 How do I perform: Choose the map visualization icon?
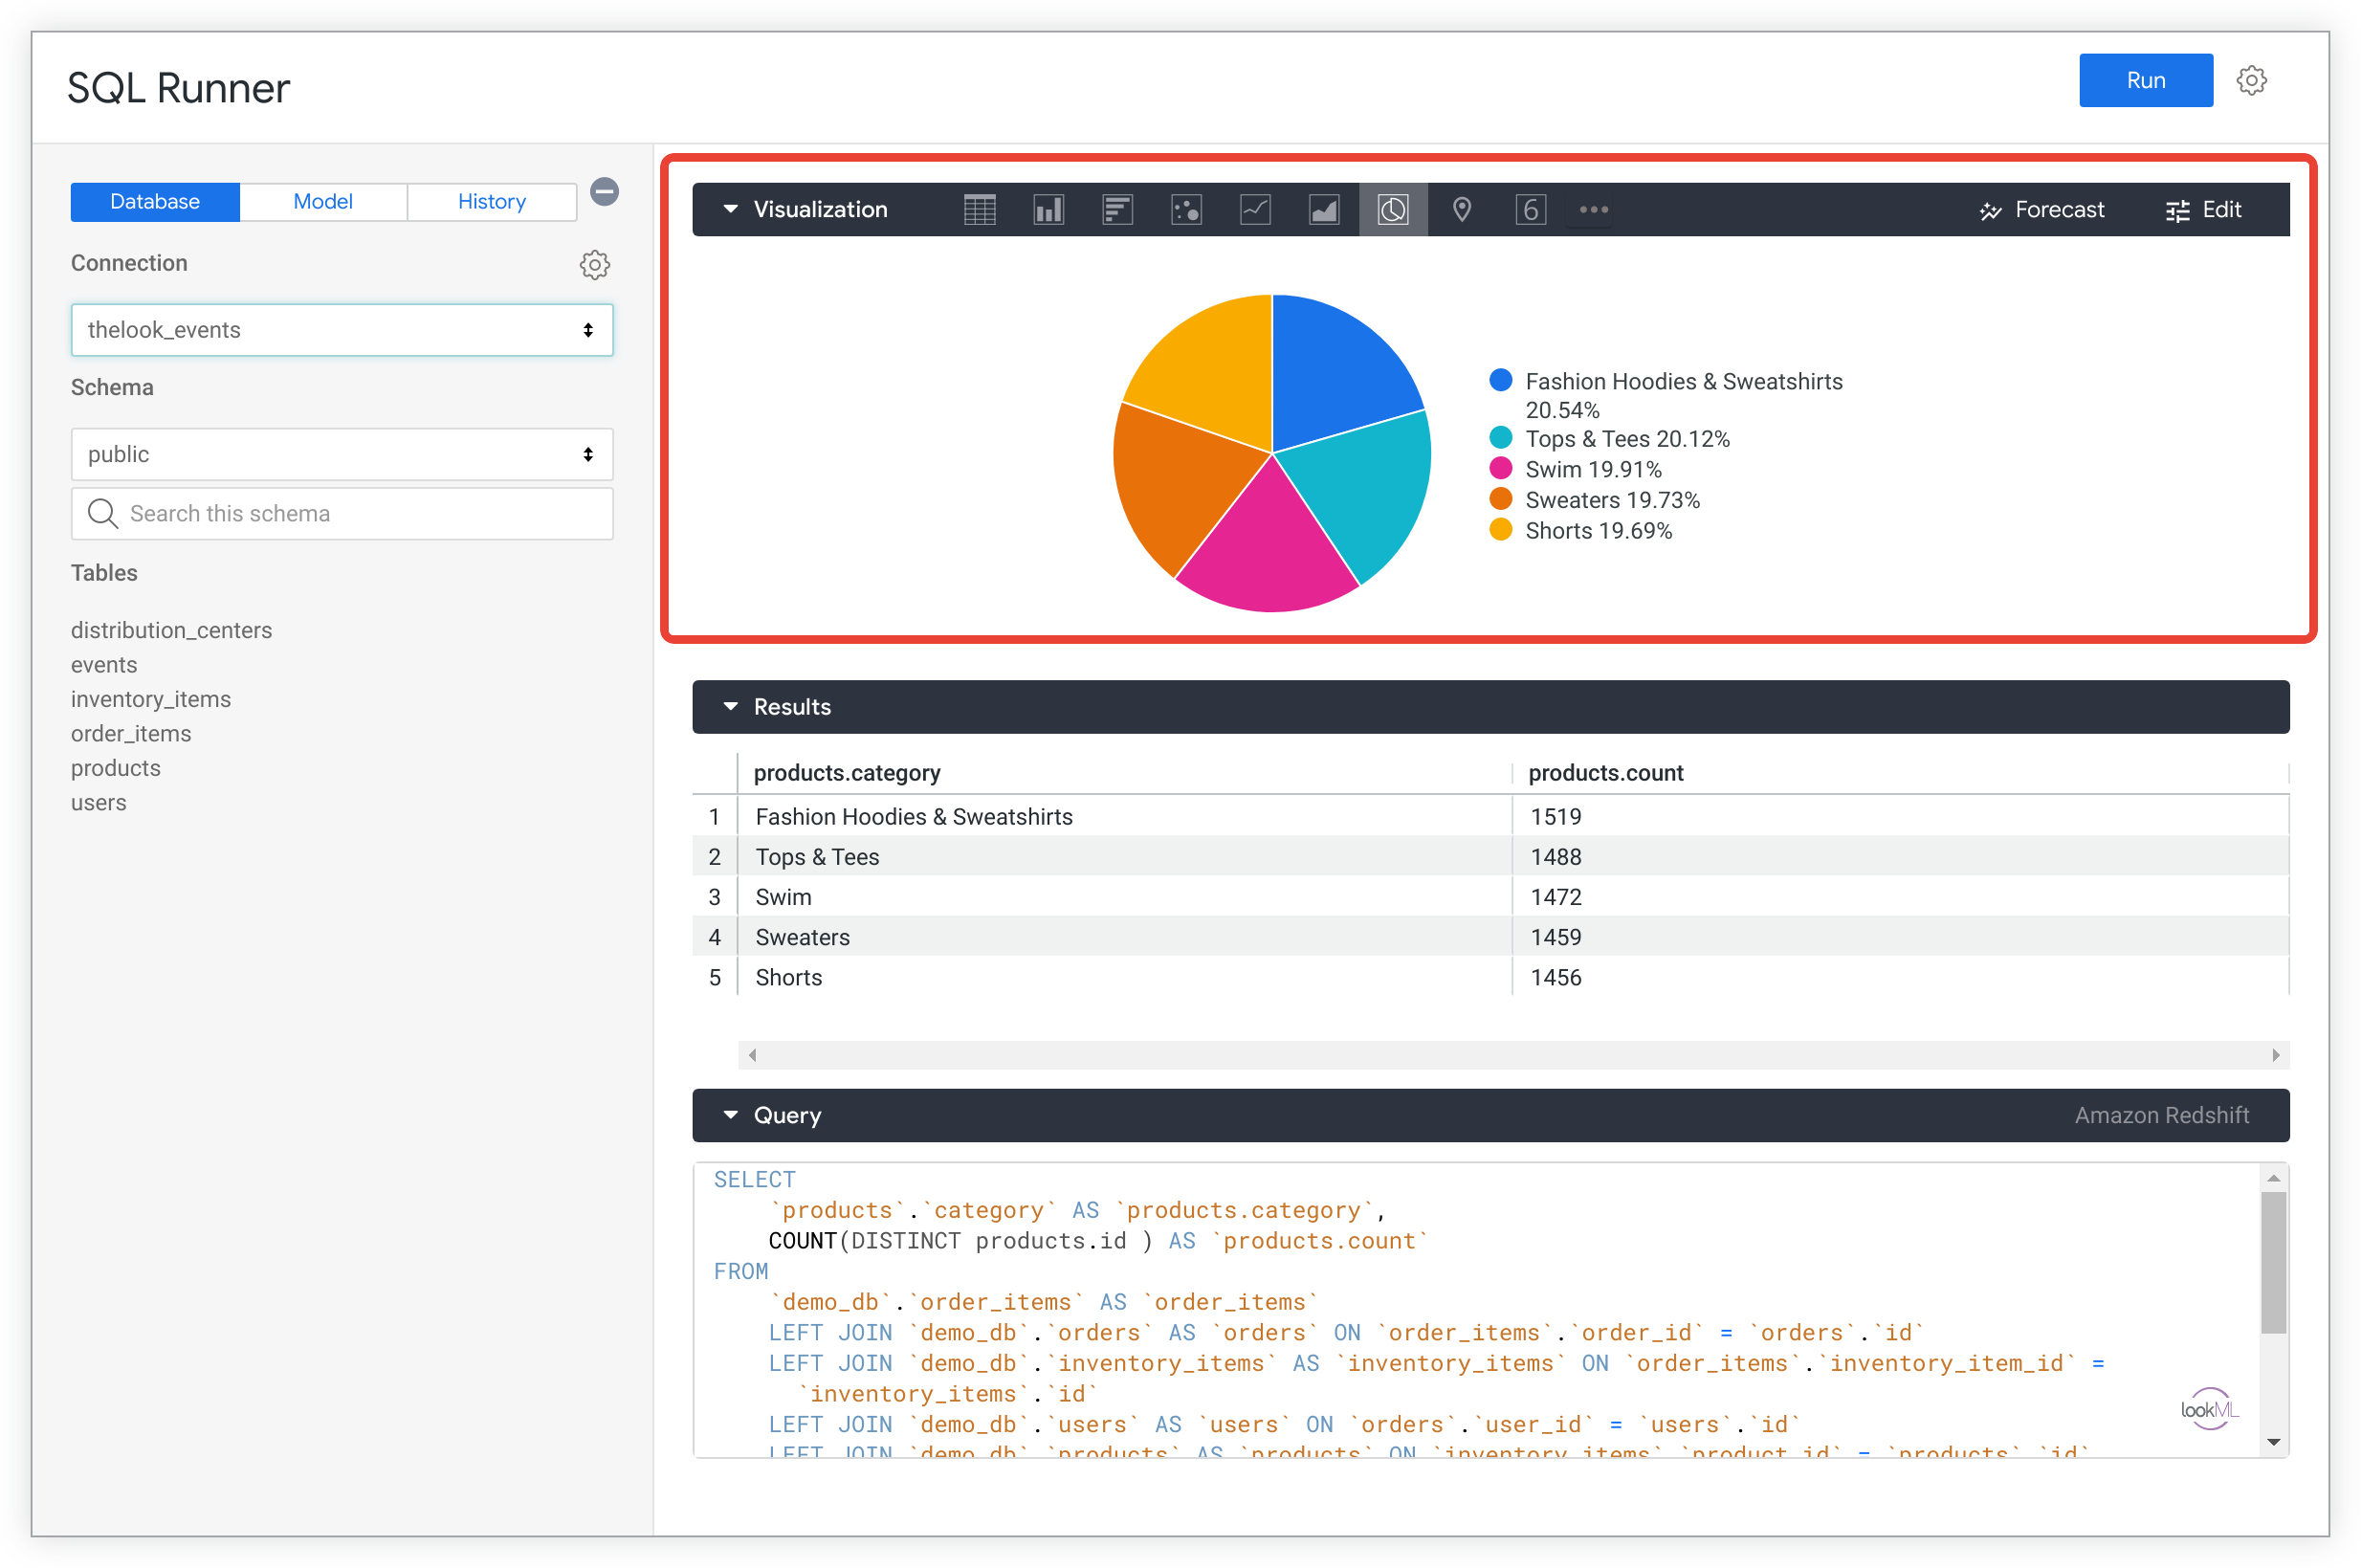pos(1461,209)
